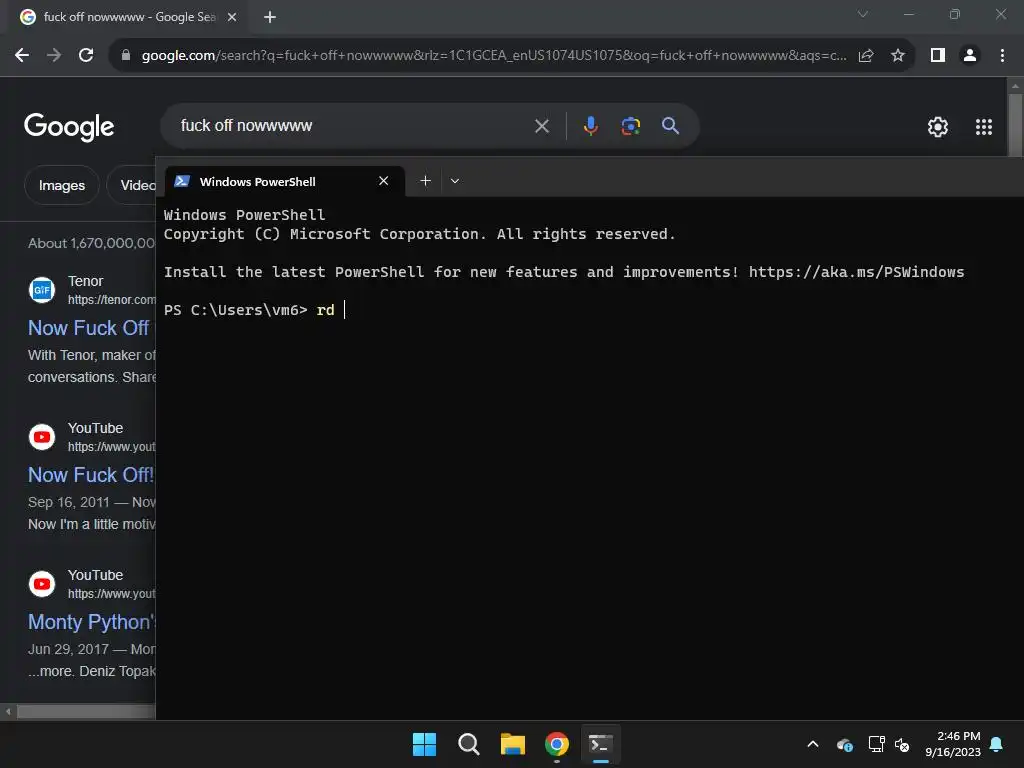Start a voice search with microphone

click(x=590, y=126)
